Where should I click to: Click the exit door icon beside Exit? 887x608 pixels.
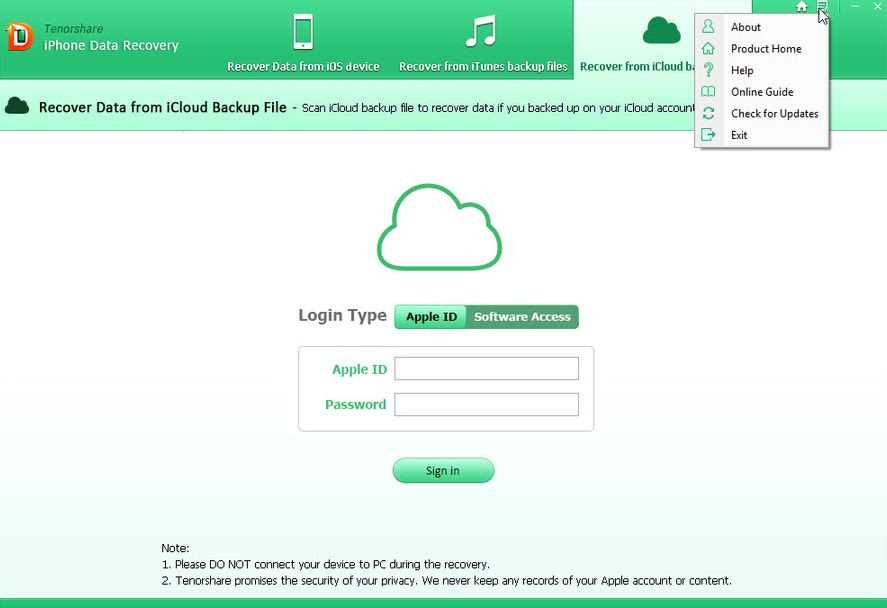tap(708, 135)
